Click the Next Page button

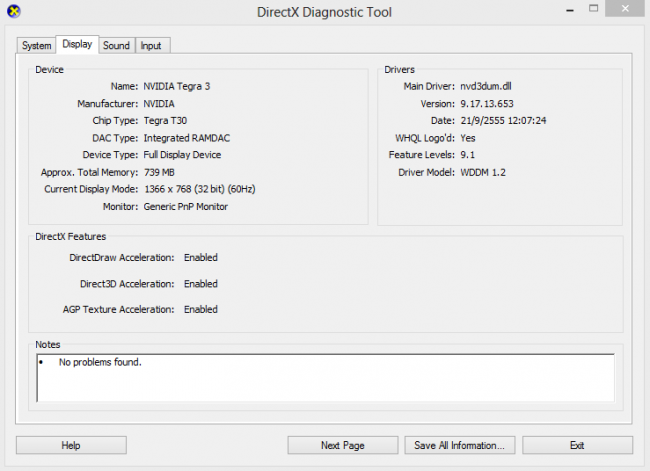click(343, 445)
